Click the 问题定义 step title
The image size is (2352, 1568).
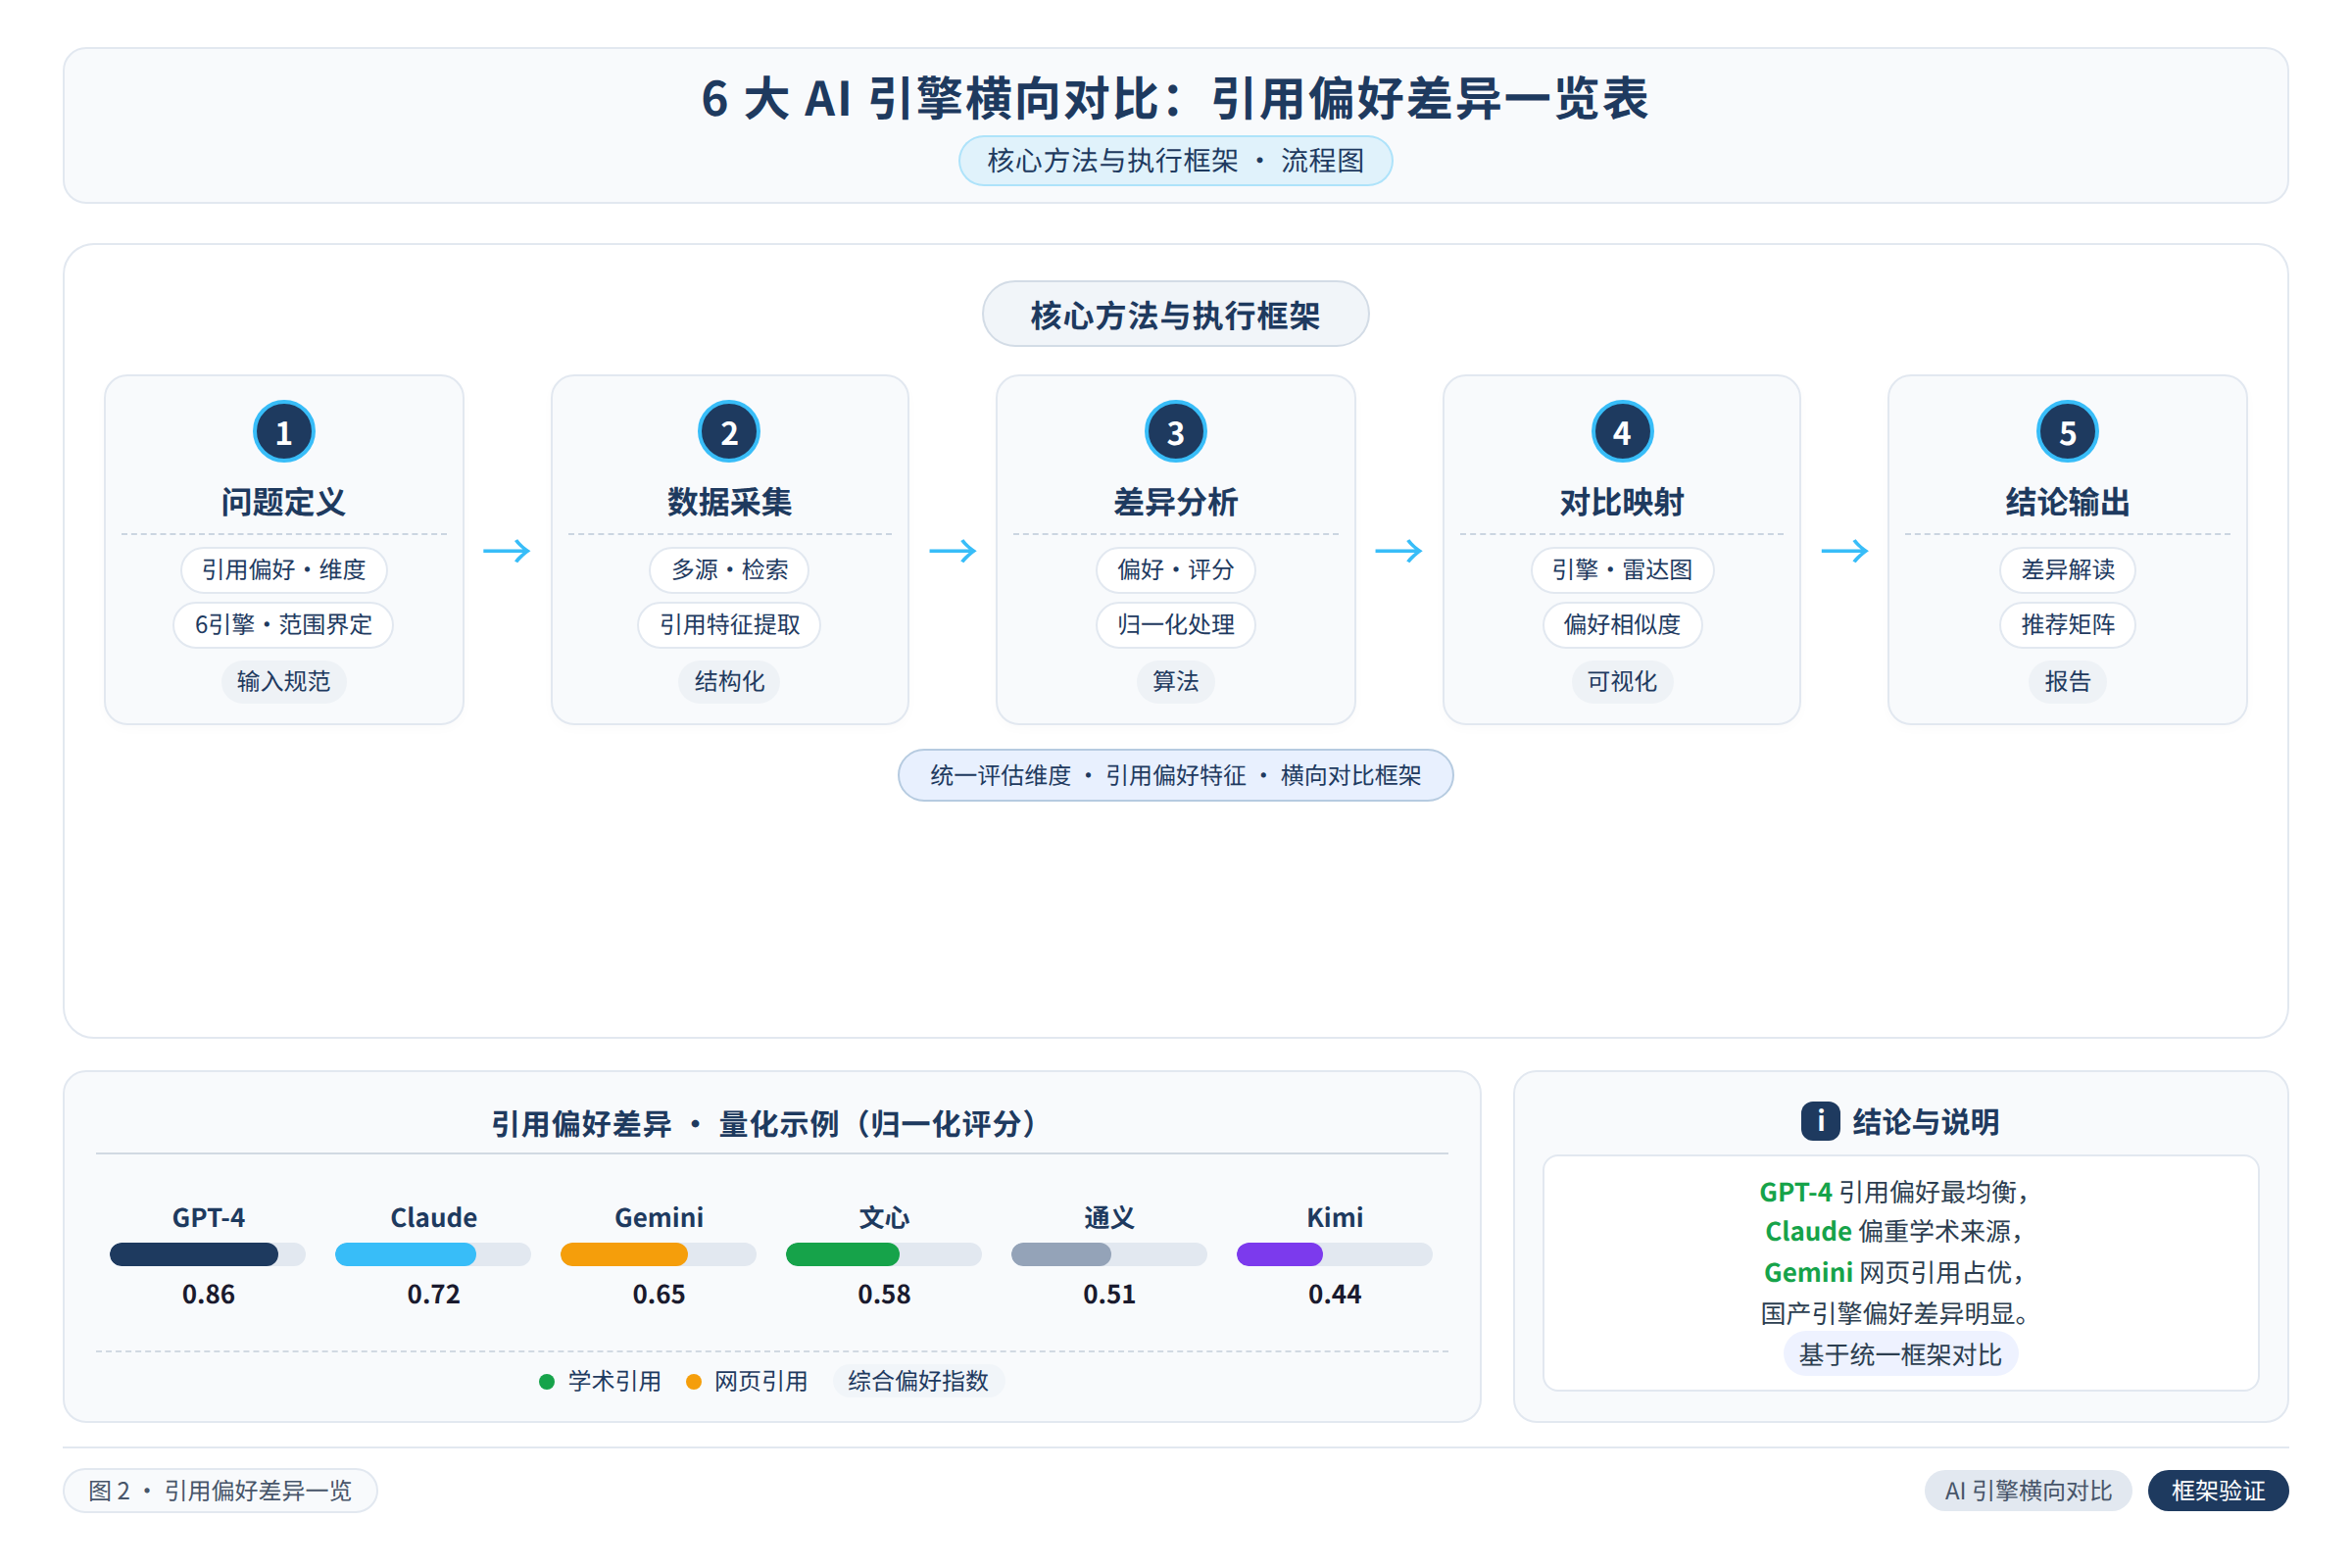click(x=284, y=502)
